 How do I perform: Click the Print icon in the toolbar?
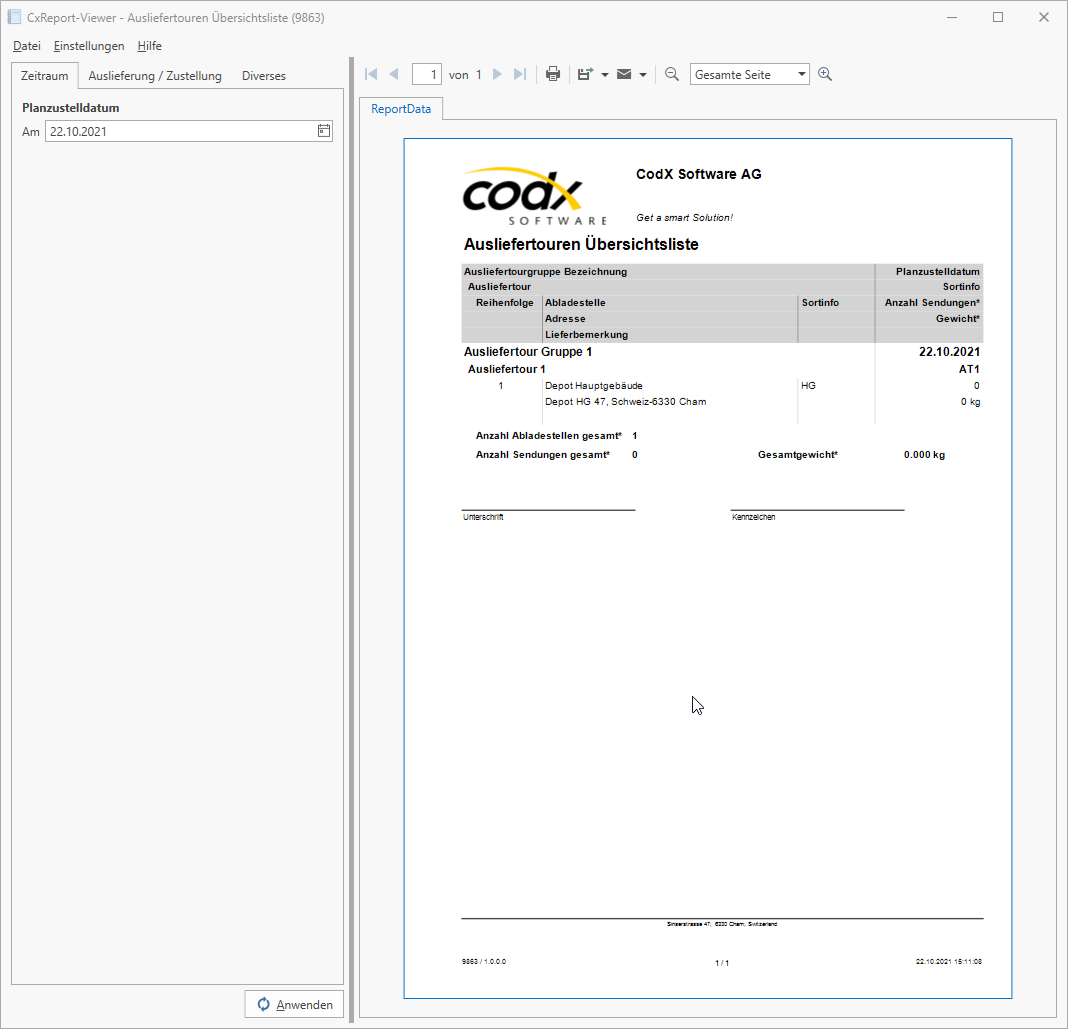click(x=553, y=73)
